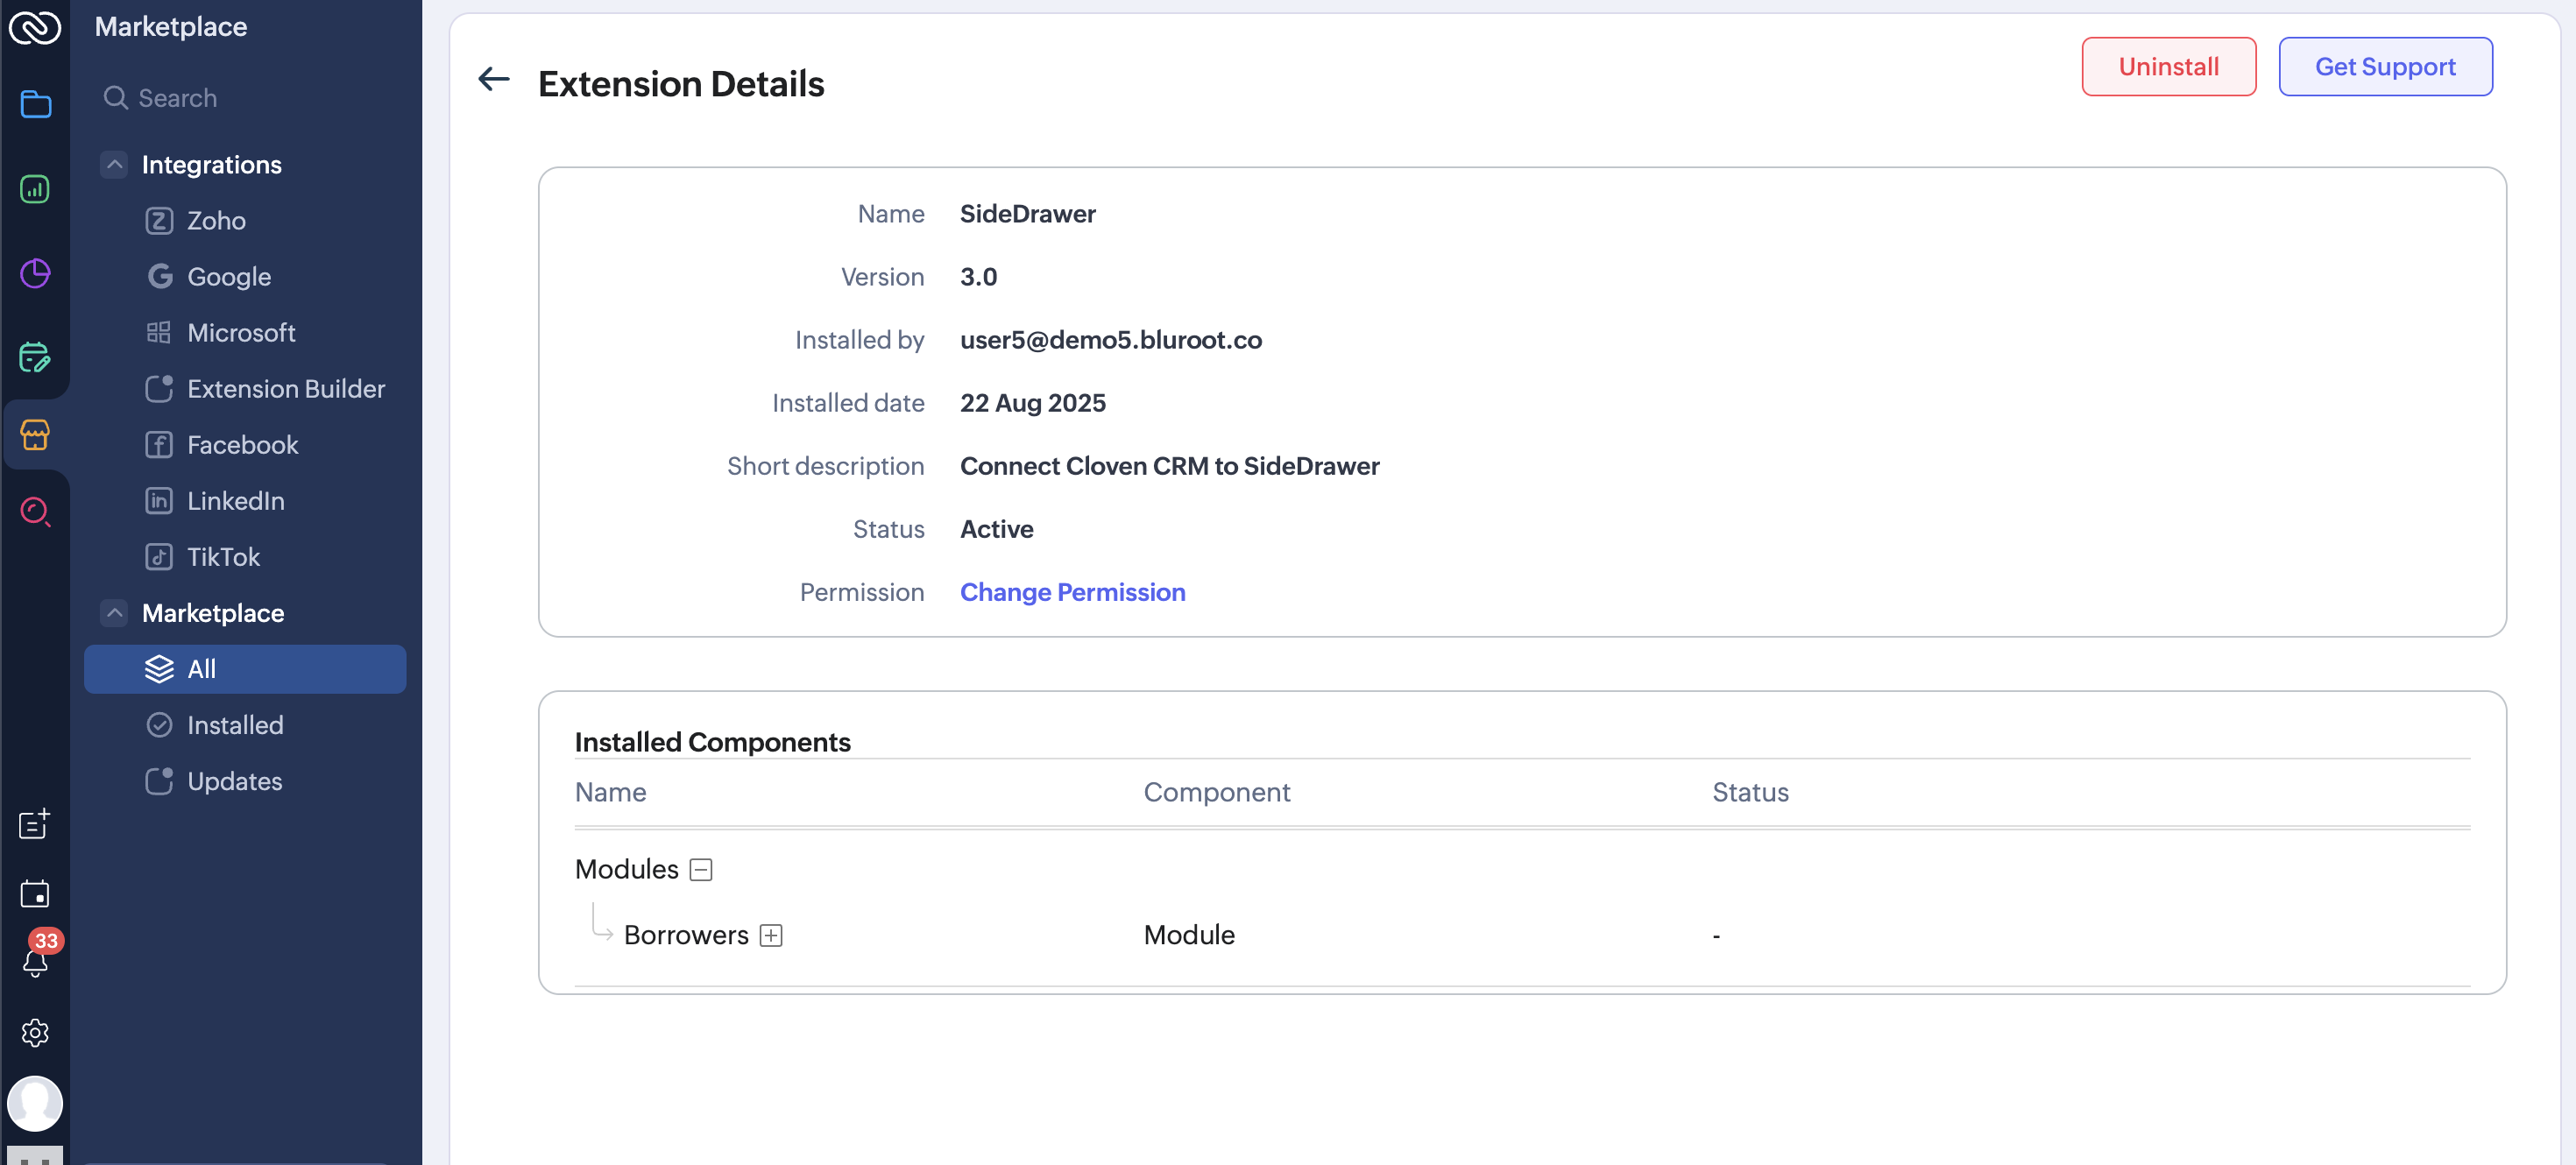Click the Change Permission link

coord(1072,591)
